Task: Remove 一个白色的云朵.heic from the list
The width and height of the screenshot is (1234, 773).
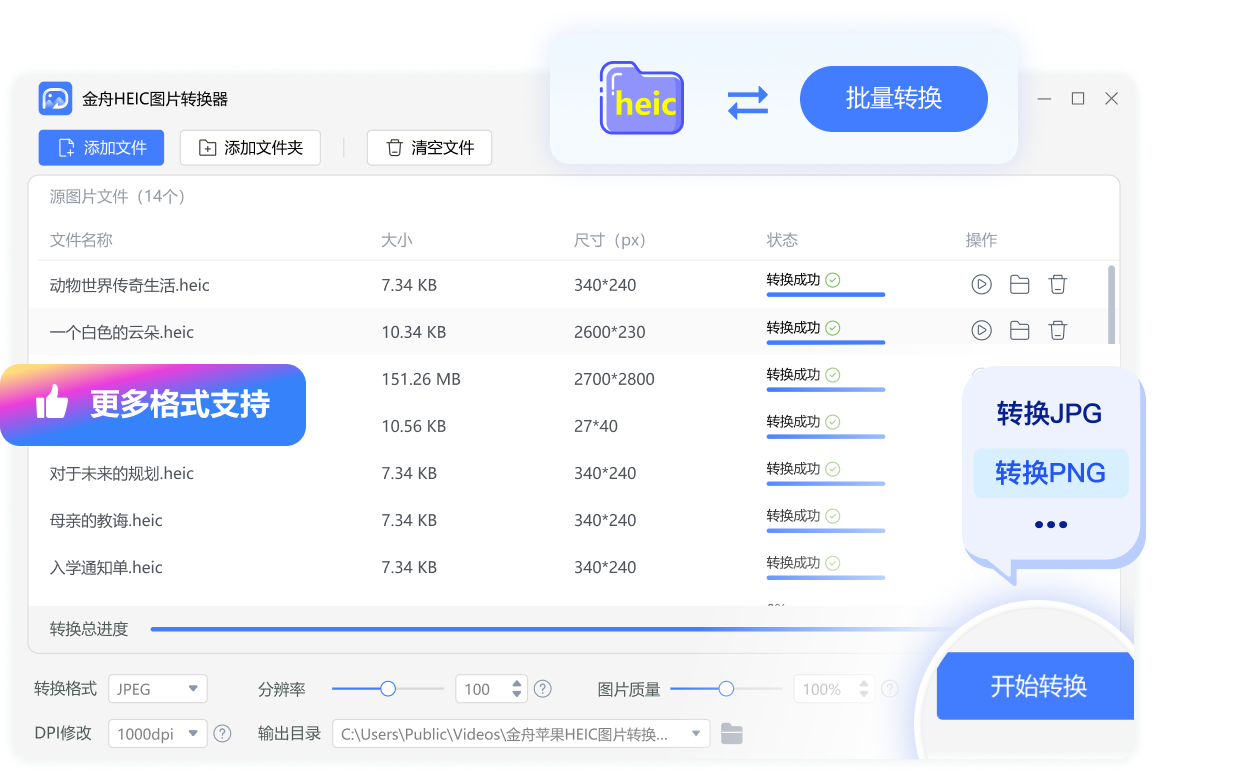Action: click(x=1057, y=331)
